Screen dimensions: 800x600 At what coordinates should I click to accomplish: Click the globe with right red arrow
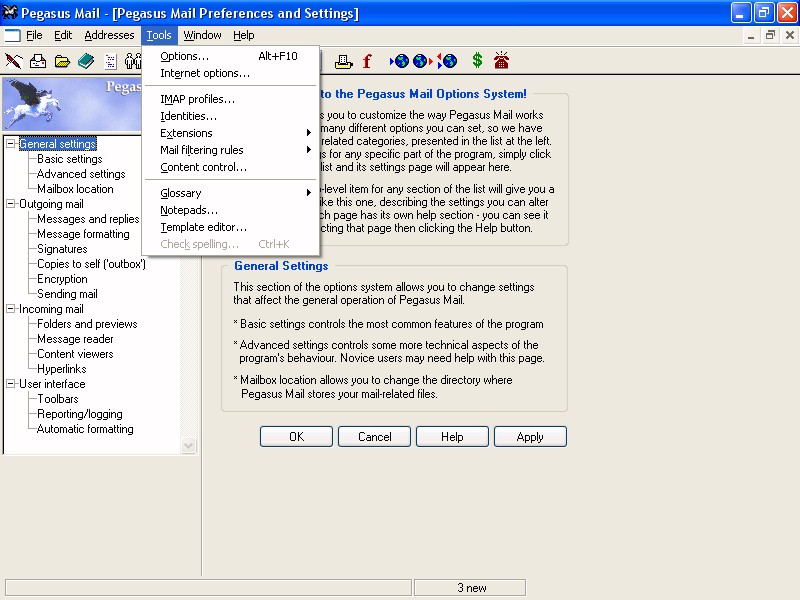click(422, 61)
